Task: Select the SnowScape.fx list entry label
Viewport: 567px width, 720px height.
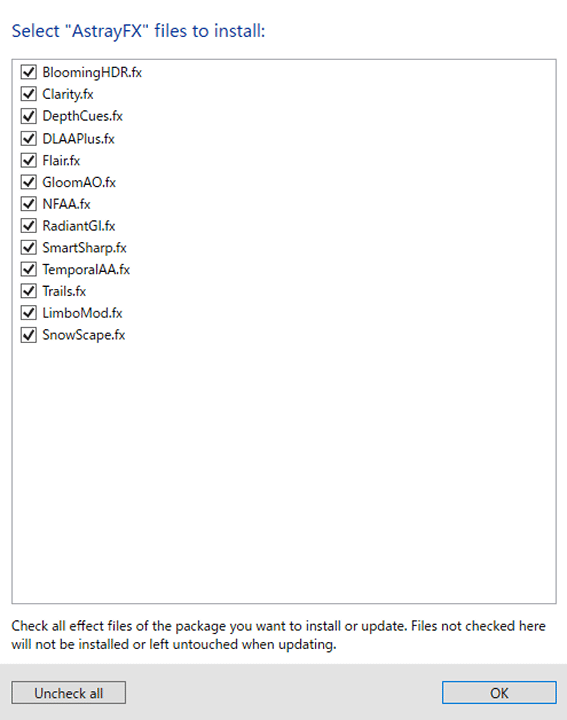Action: click(x=84, y=335)
